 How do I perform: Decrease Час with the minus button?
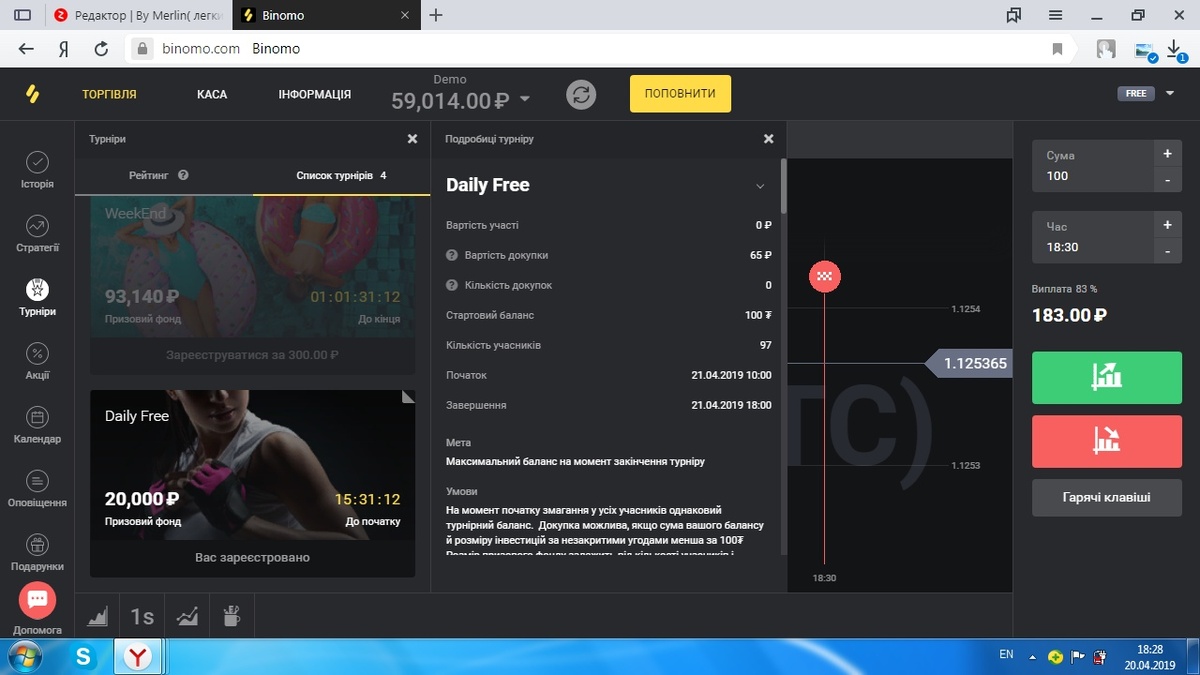[1167, 250]
